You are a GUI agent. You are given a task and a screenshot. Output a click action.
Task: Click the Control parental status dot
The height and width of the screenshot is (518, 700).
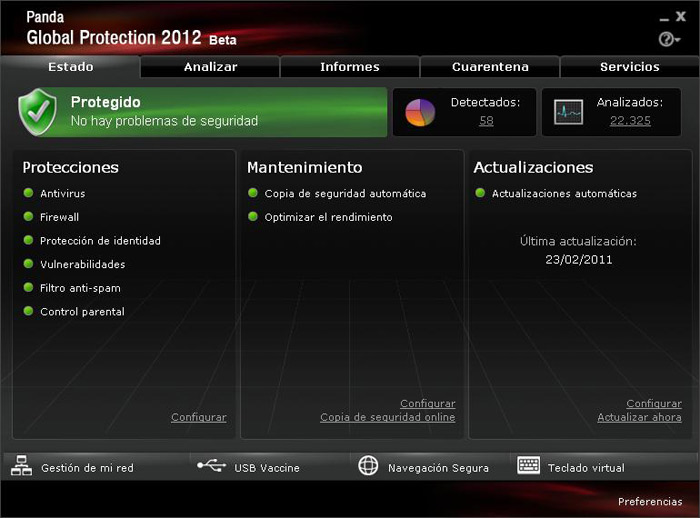pos(29,311)
